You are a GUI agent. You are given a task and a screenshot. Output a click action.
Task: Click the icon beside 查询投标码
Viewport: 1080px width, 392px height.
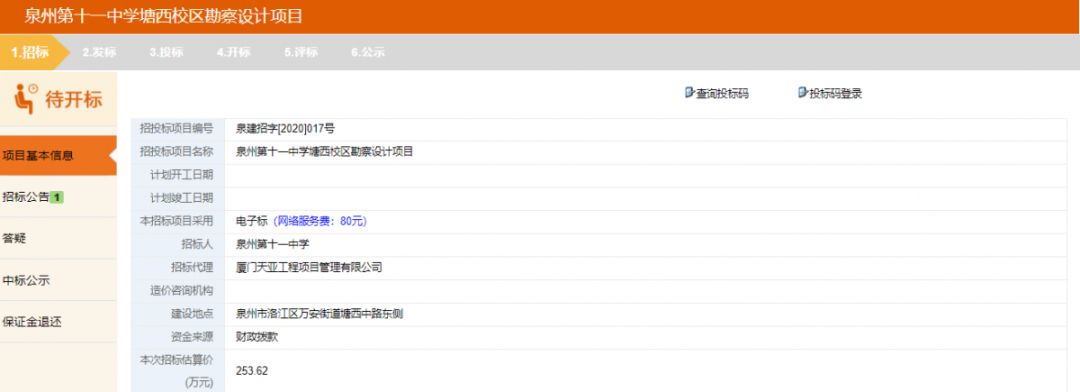[x=689, y=92]
